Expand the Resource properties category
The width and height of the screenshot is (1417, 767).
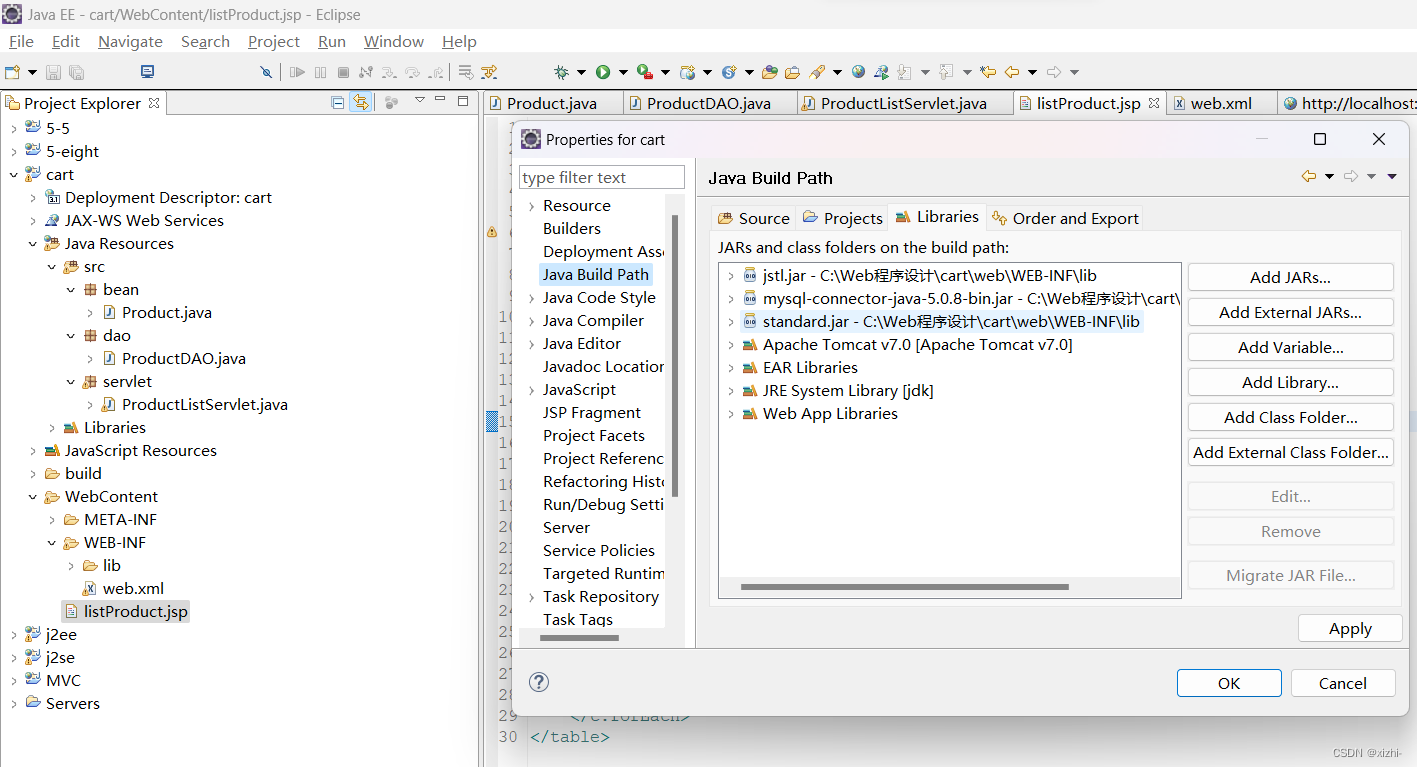point(531,206)
